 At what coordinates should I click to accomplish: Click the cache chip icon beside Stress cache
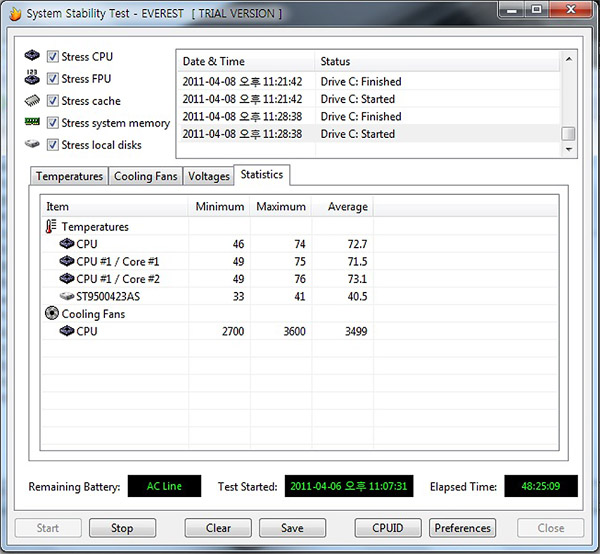pyautogui.click(x=32, y=100)
